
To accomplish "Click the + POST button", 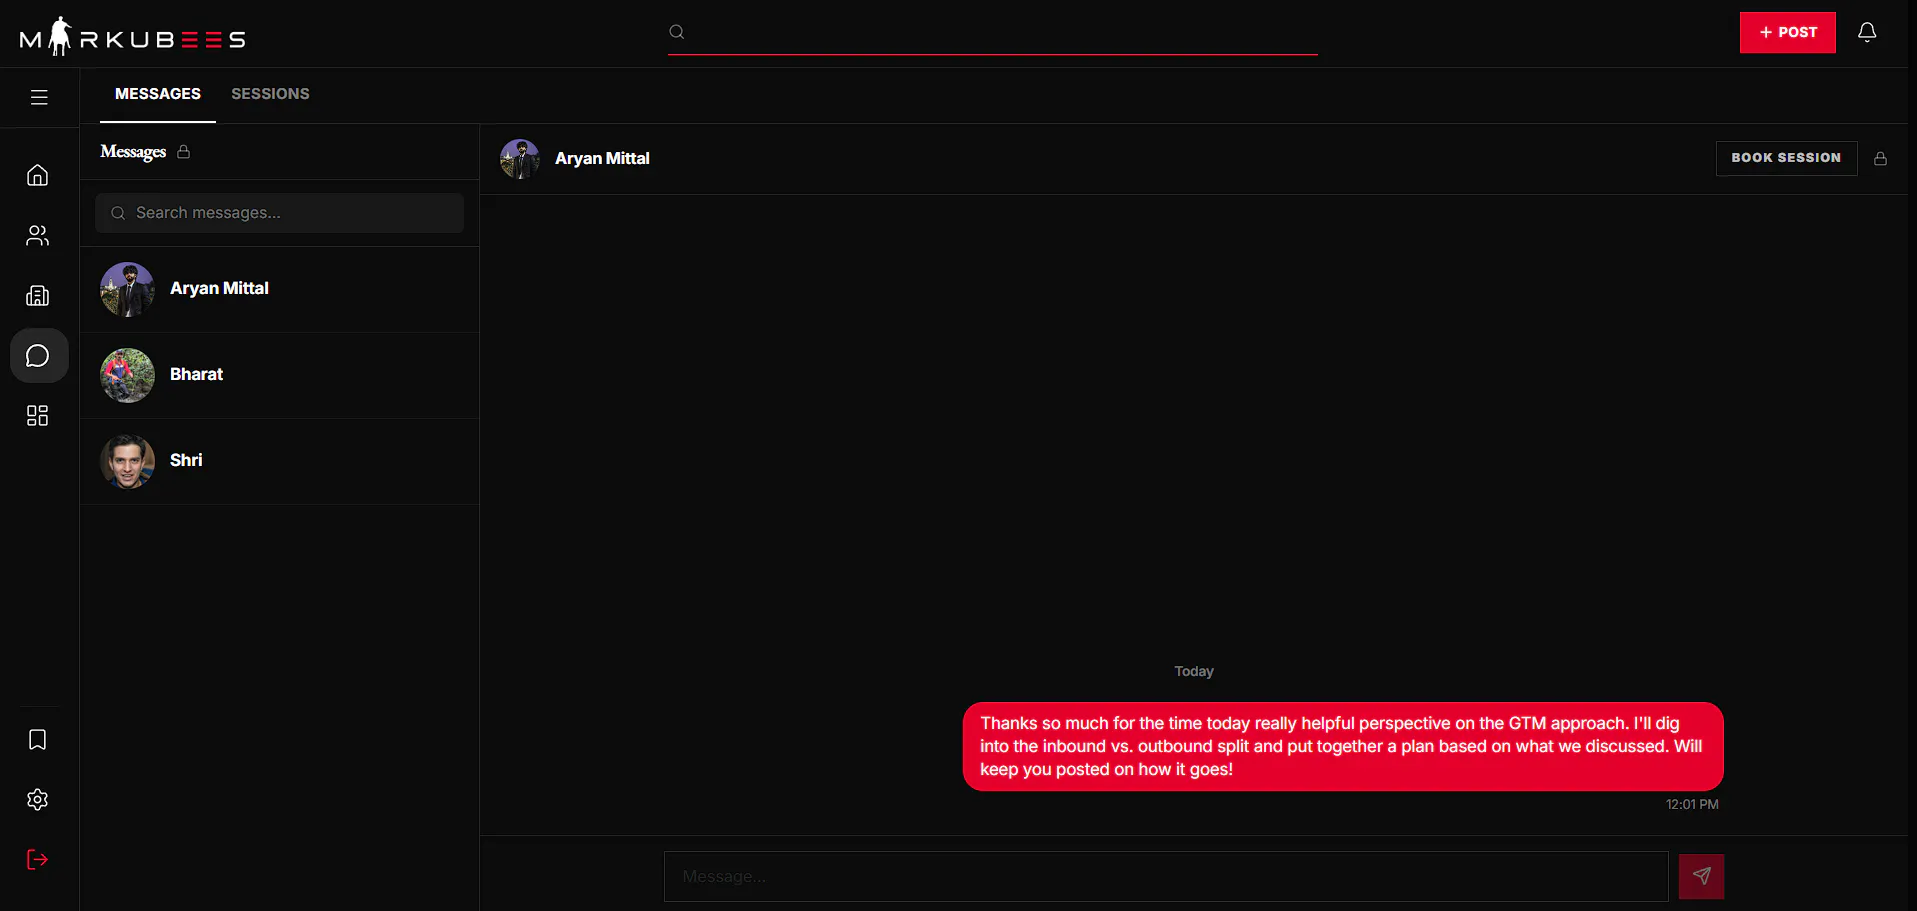I will 1787,32.
